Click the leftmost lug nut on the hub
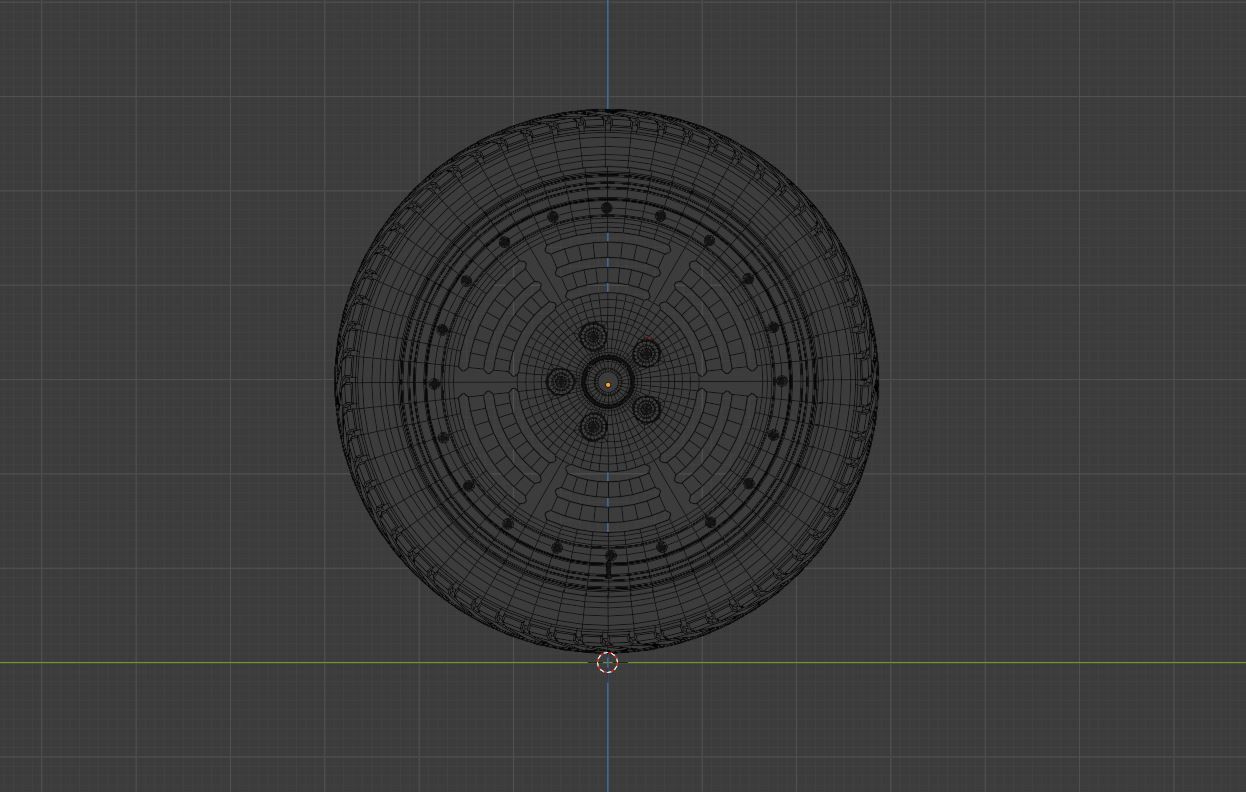1246x792 pixels. [560, 381]
